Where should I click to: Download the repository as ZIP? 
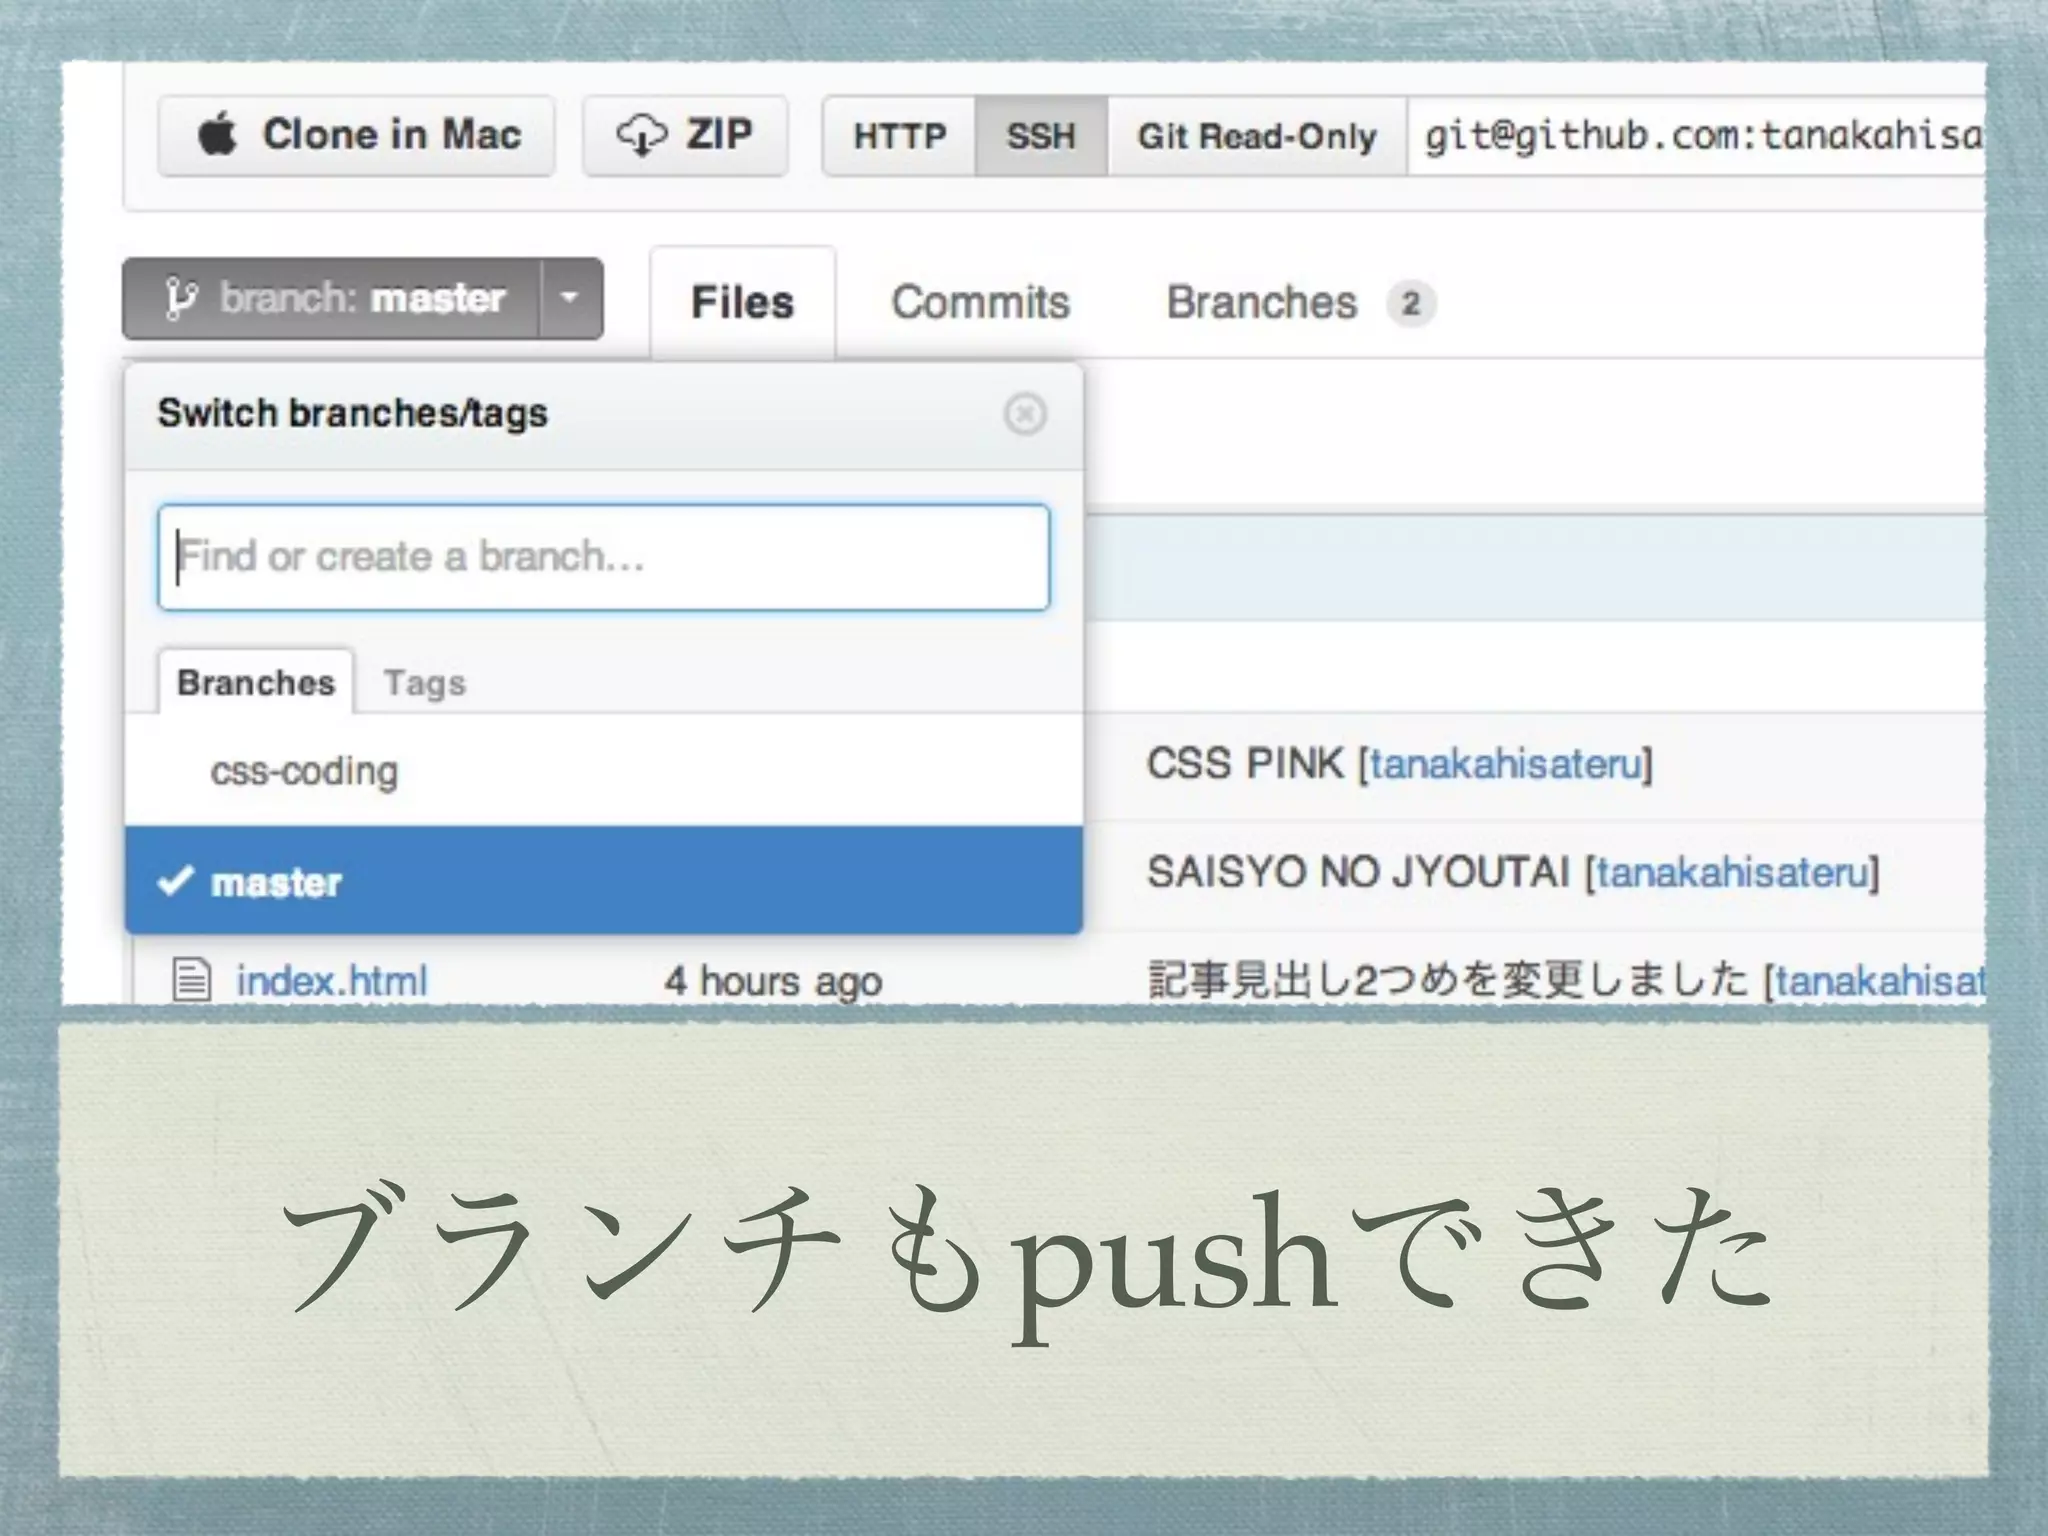point(685,136)
